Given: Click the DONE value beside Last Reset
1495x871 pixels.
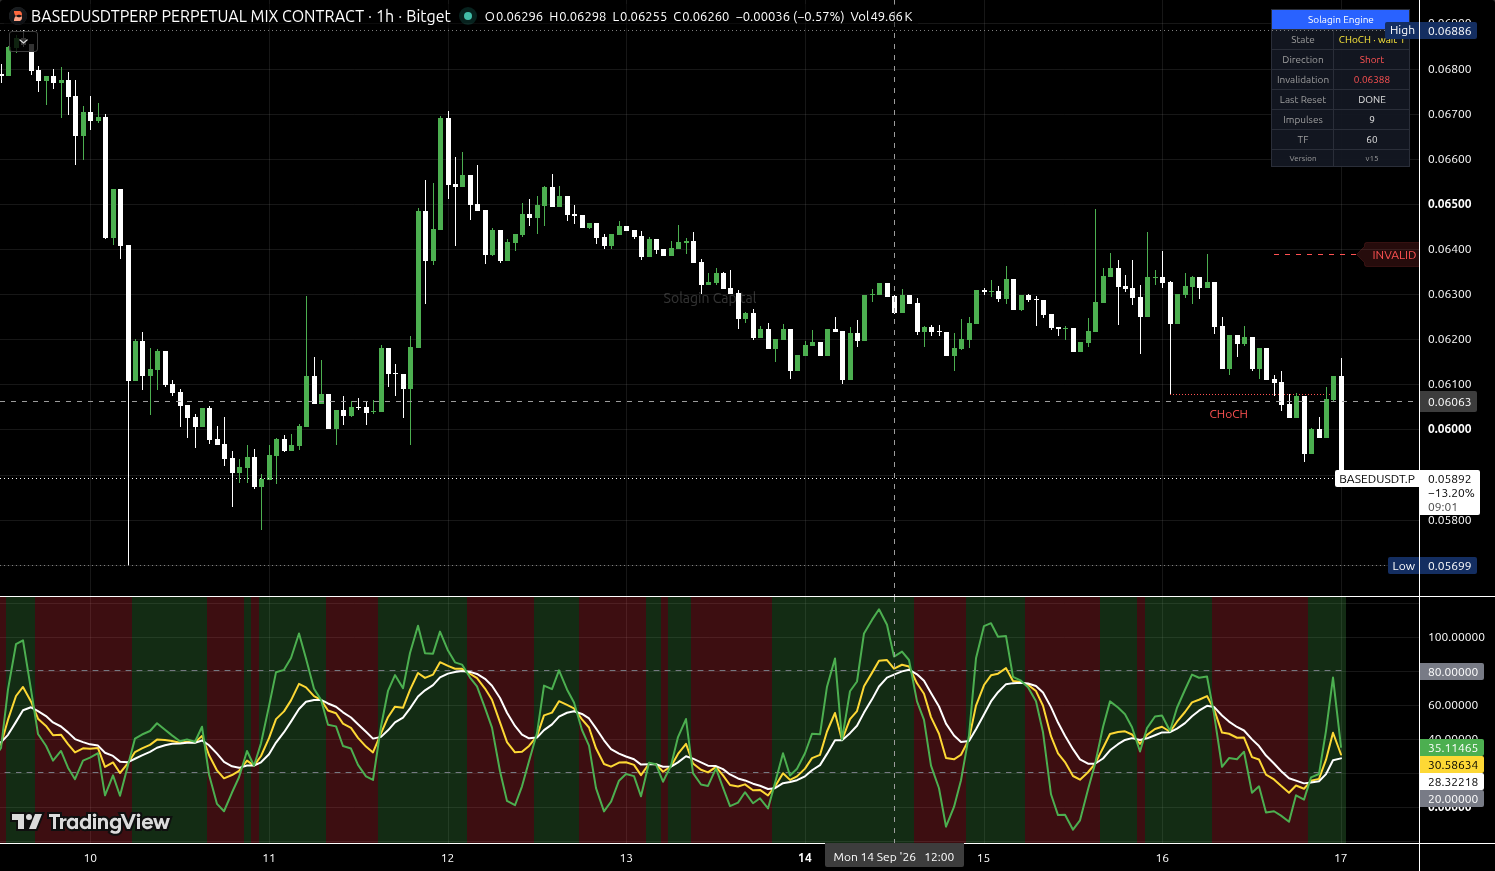Looking at the screenshot, I should coord(1371,100).
